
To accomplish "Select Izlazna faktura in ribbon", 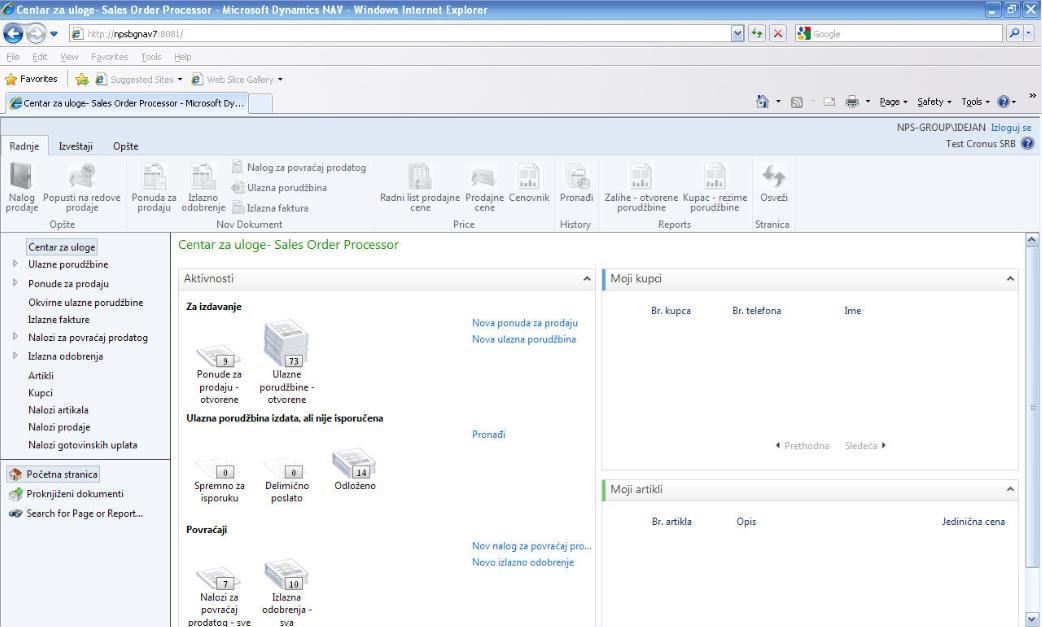I will pos(270,208).
